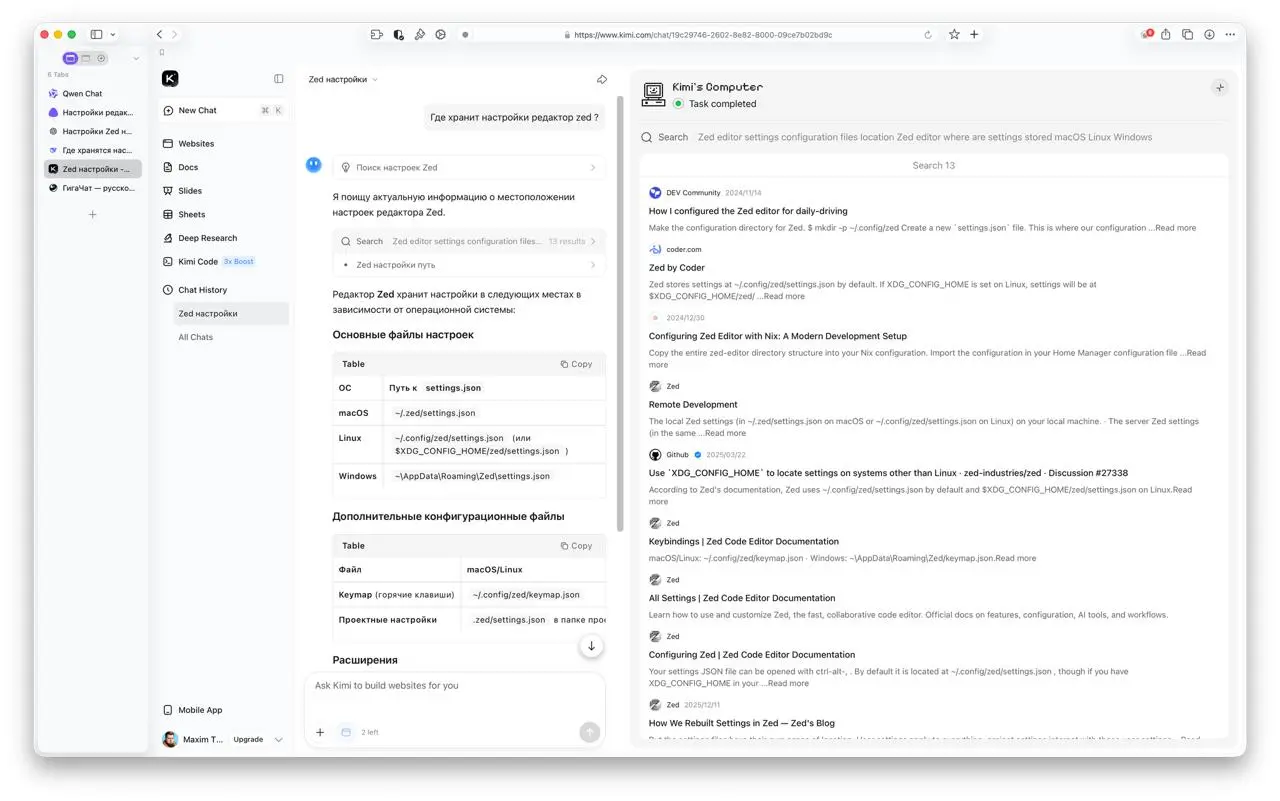Open Deep Research in sidebar

(223, 238)
